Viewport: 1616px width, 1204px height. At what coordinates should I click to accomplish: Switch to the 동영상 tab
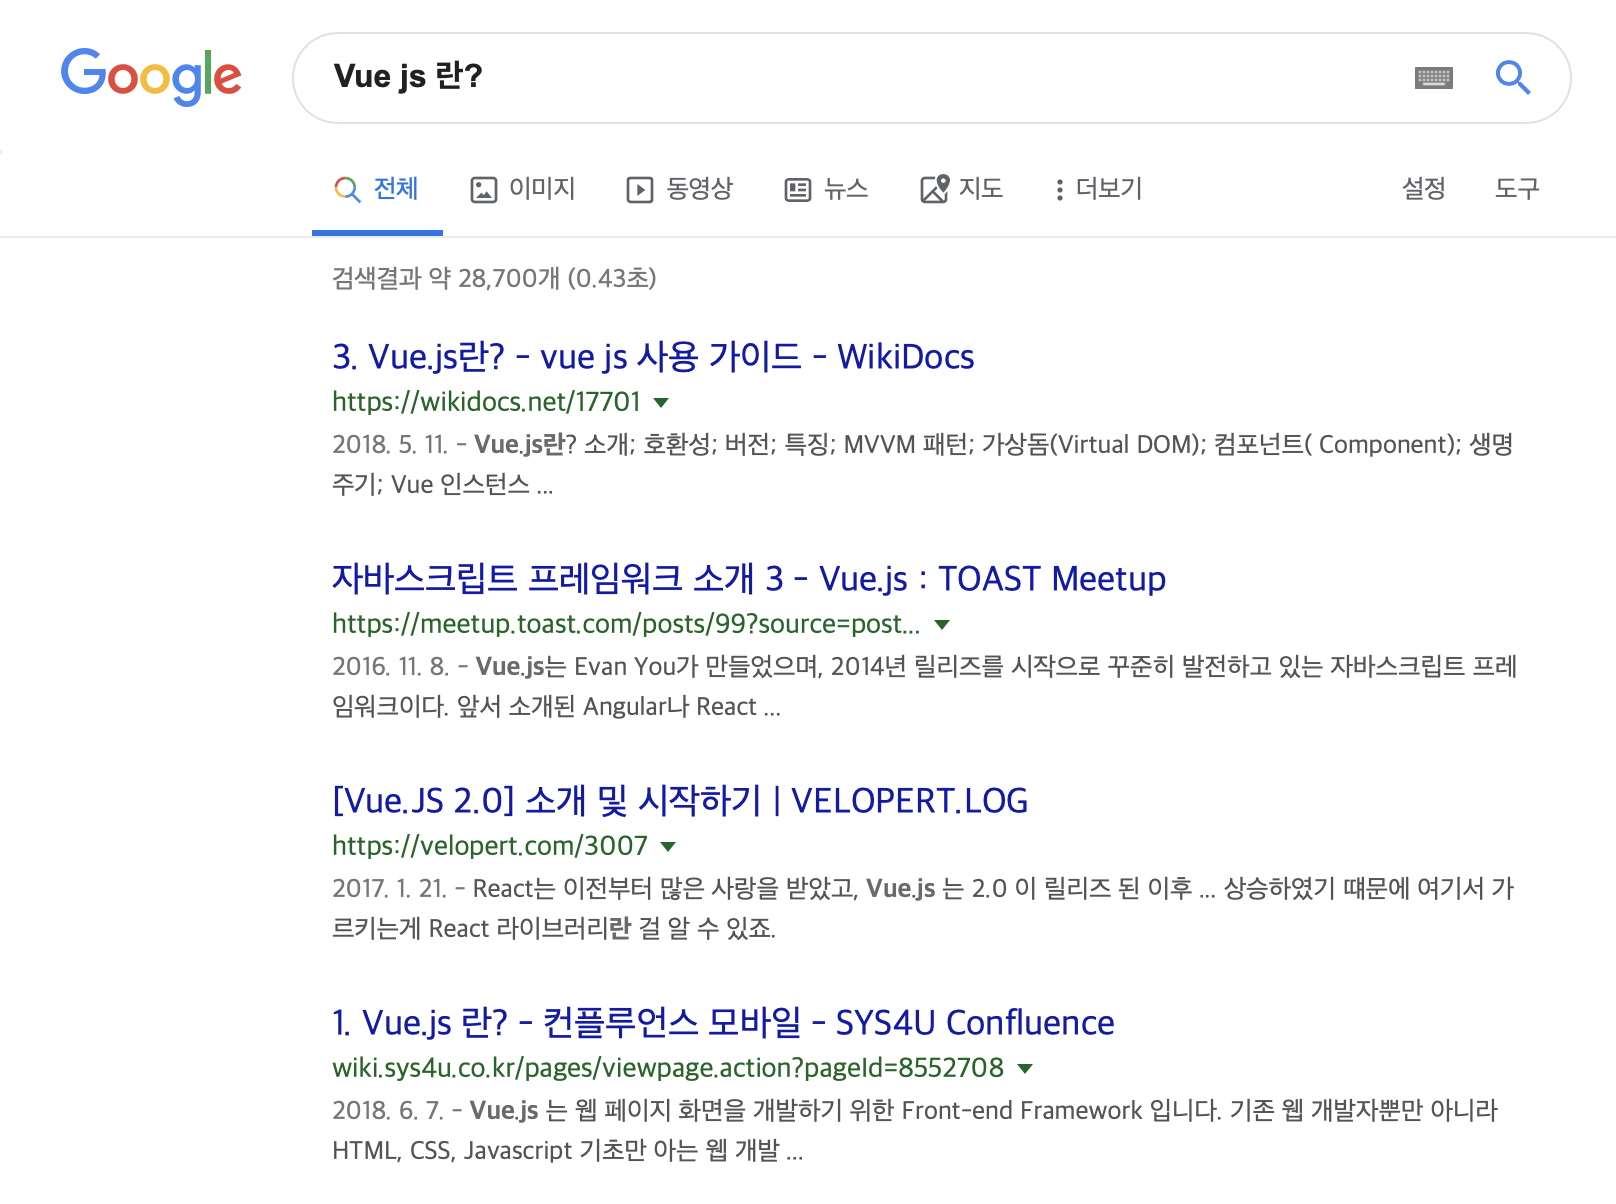pyautogui.click(x=680, y=189)
